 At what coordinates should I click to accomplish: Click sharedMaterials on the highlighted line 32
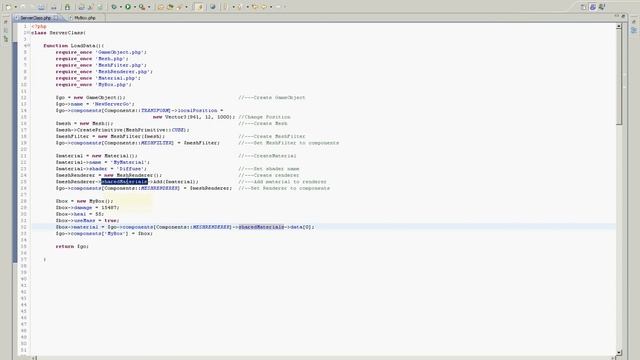(261, 227)
